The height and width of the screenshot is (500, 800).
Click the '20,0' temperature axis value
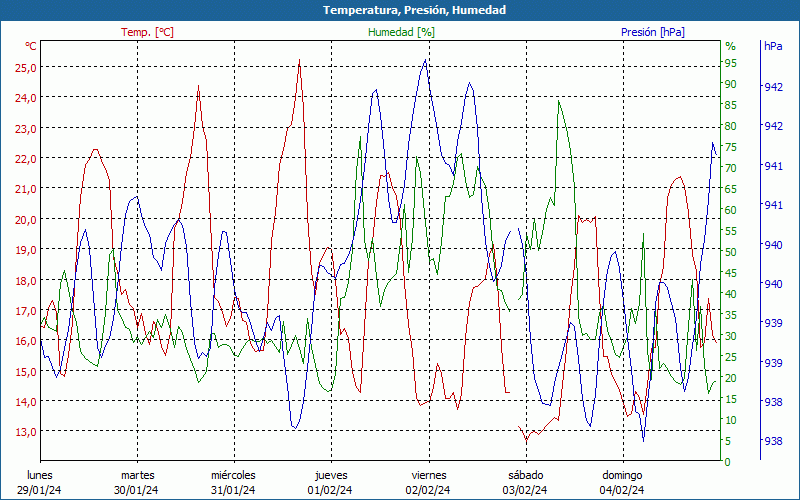tap(26, 219)
